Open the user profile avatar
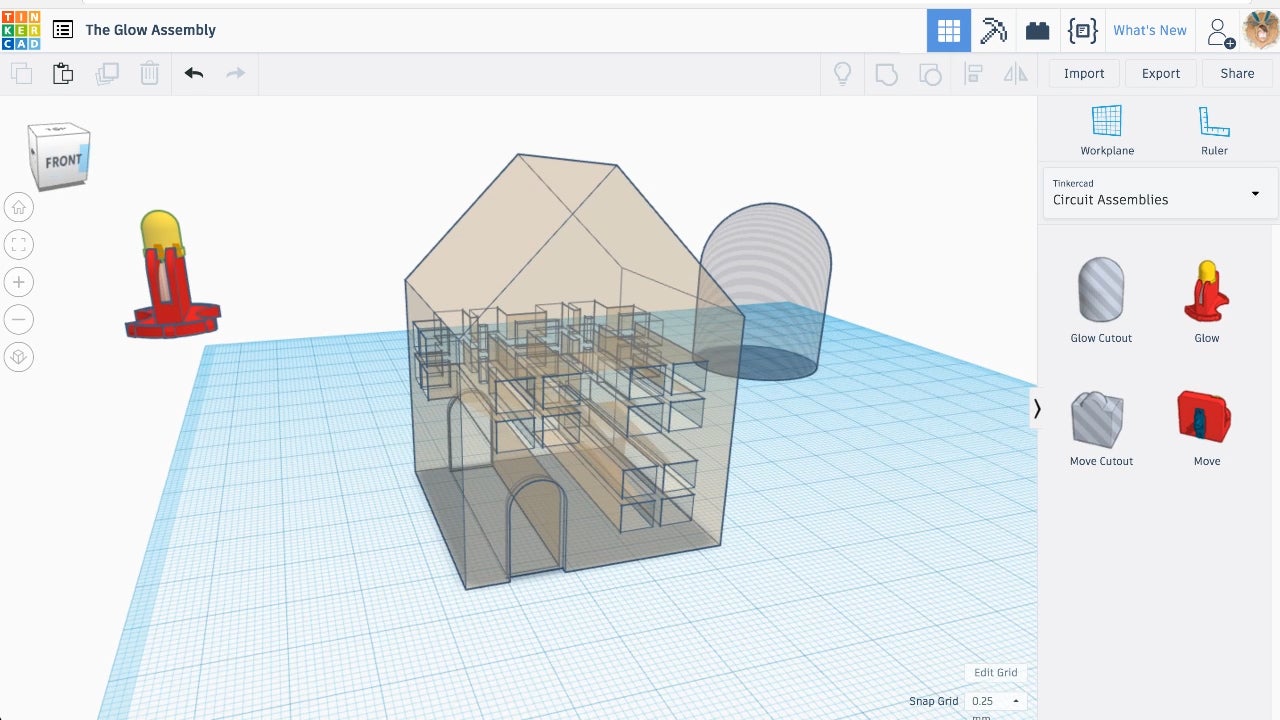 [x=1260, y=30]
